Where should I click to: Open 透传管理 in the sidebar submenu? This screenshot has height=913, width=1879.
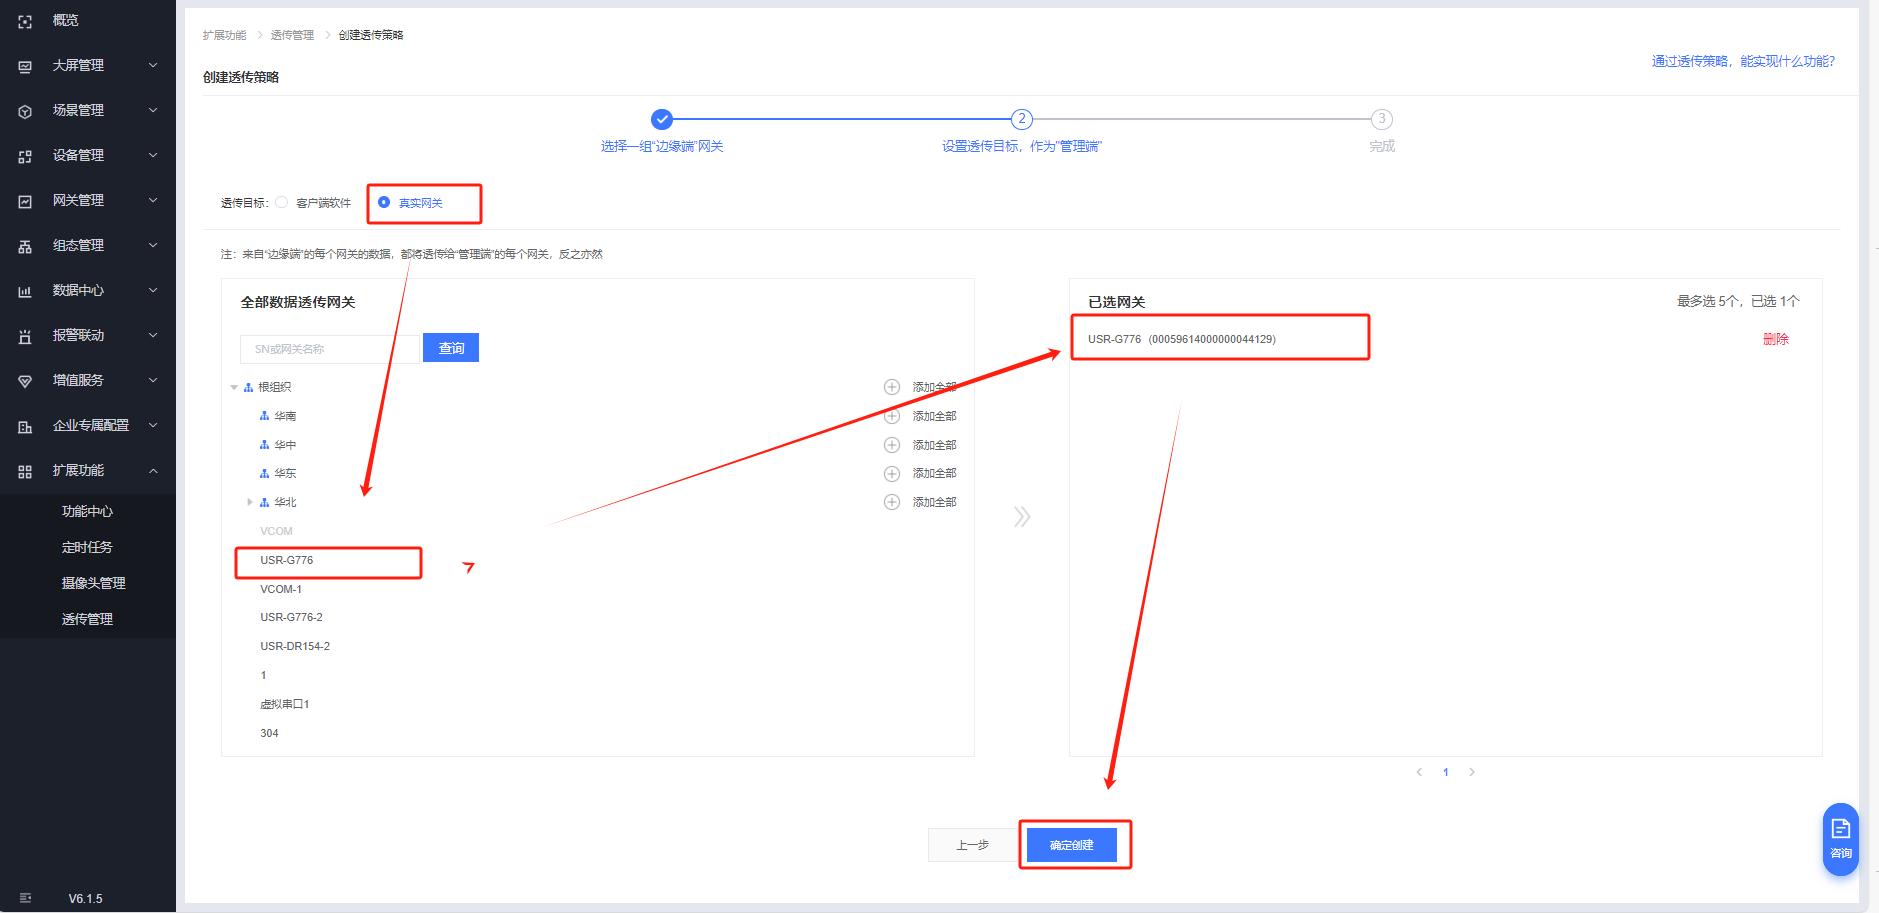(87, 619)
